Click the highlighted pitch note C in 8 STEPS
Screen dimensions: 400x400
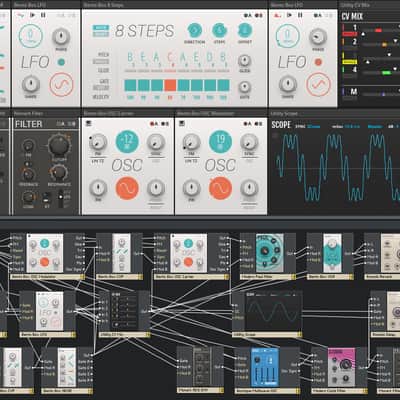170,57
